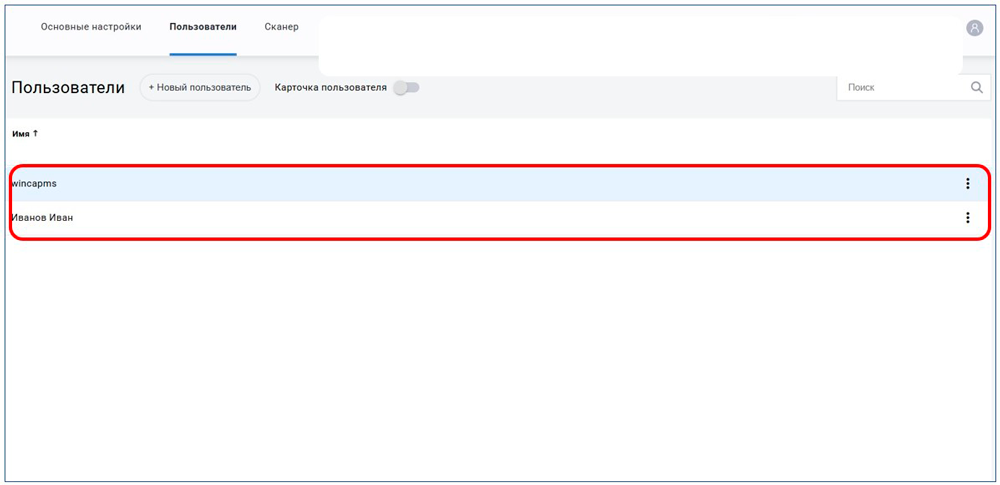The image size is (1000, 485).
Task: Create a user with Новый пользователь button
Action: 200,88
